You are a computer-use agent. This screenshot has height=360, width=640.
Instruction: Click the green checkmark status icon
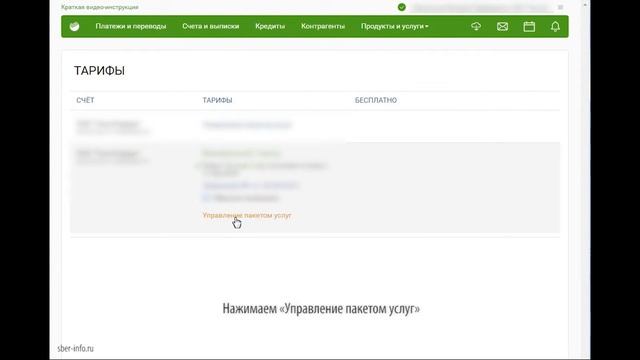(402, 7)
